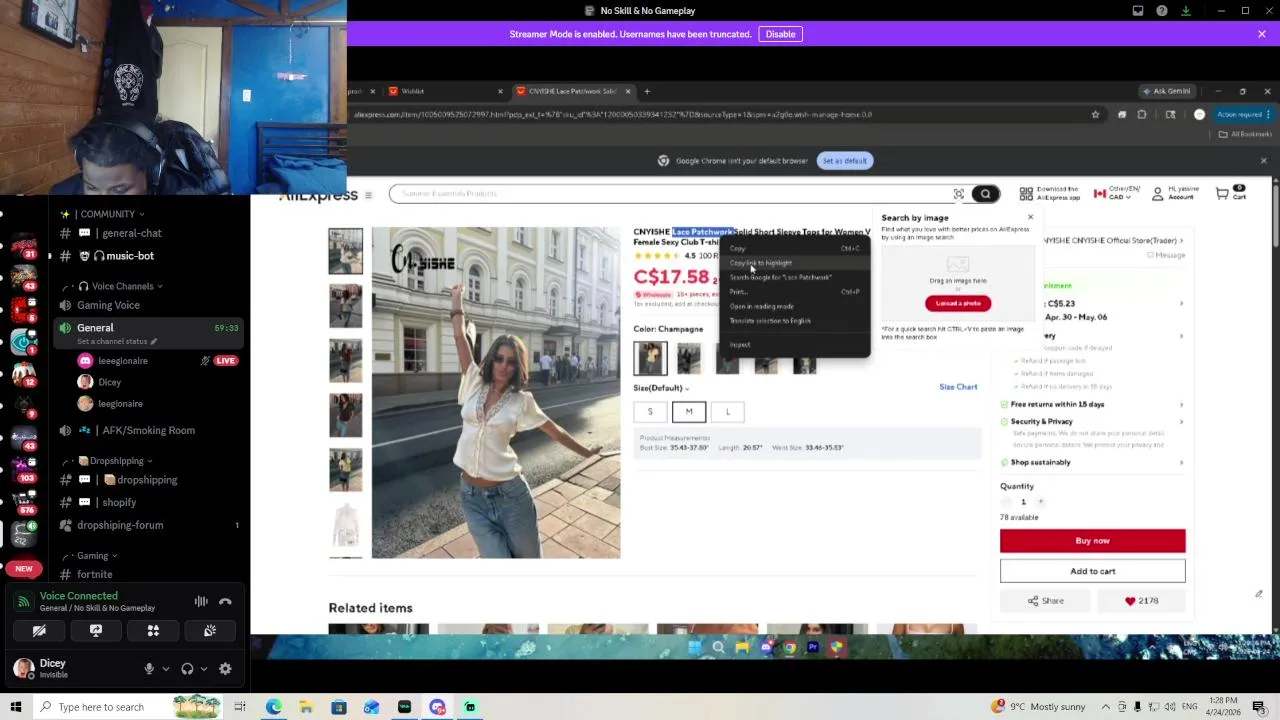Choose Copy link to highlight
This screenshot has height=720, width=1280.
tap(795, 263)
